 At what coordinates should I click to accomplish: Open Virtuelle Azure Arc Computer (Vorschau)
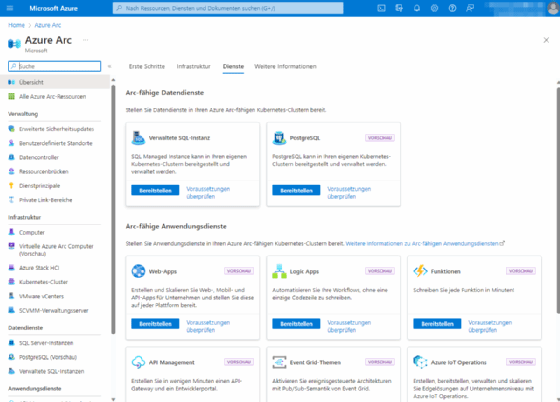point(55,250)
